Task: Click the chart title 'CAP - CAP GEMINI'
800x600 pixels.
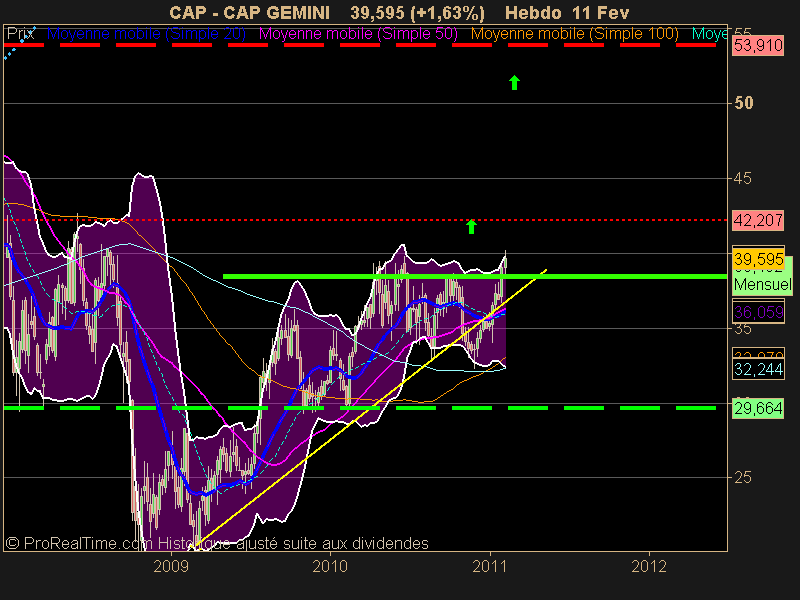Action: pyautogui.click(x=249, y=12)
